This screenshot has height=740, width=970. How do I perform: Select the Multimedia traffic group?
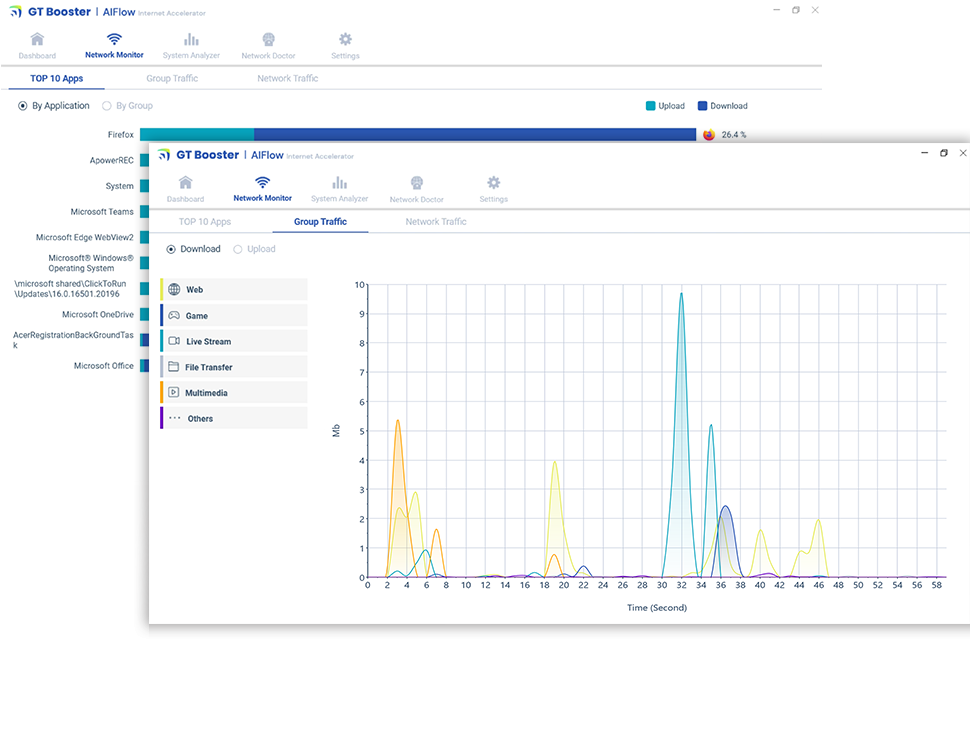(233, 393)
